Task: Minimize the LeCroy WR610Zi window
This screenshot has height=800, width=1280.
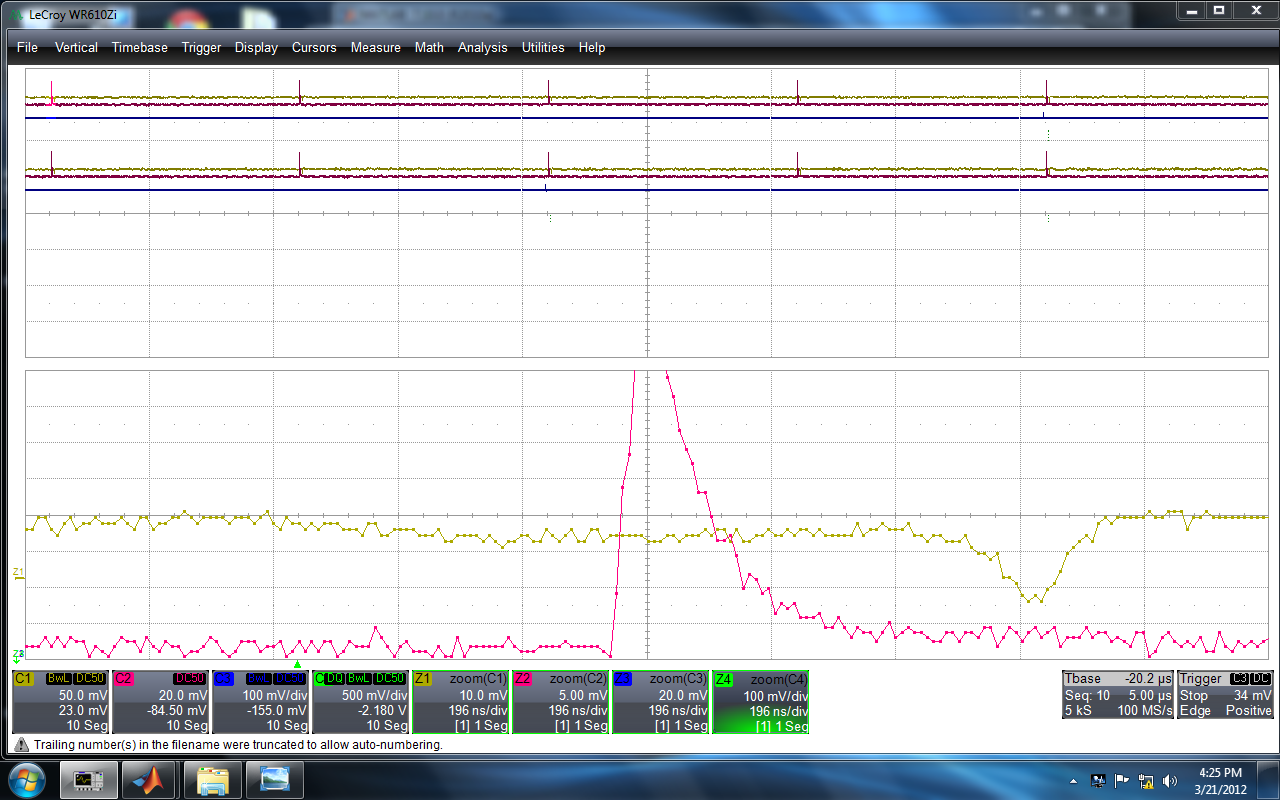Action: 1191,10
